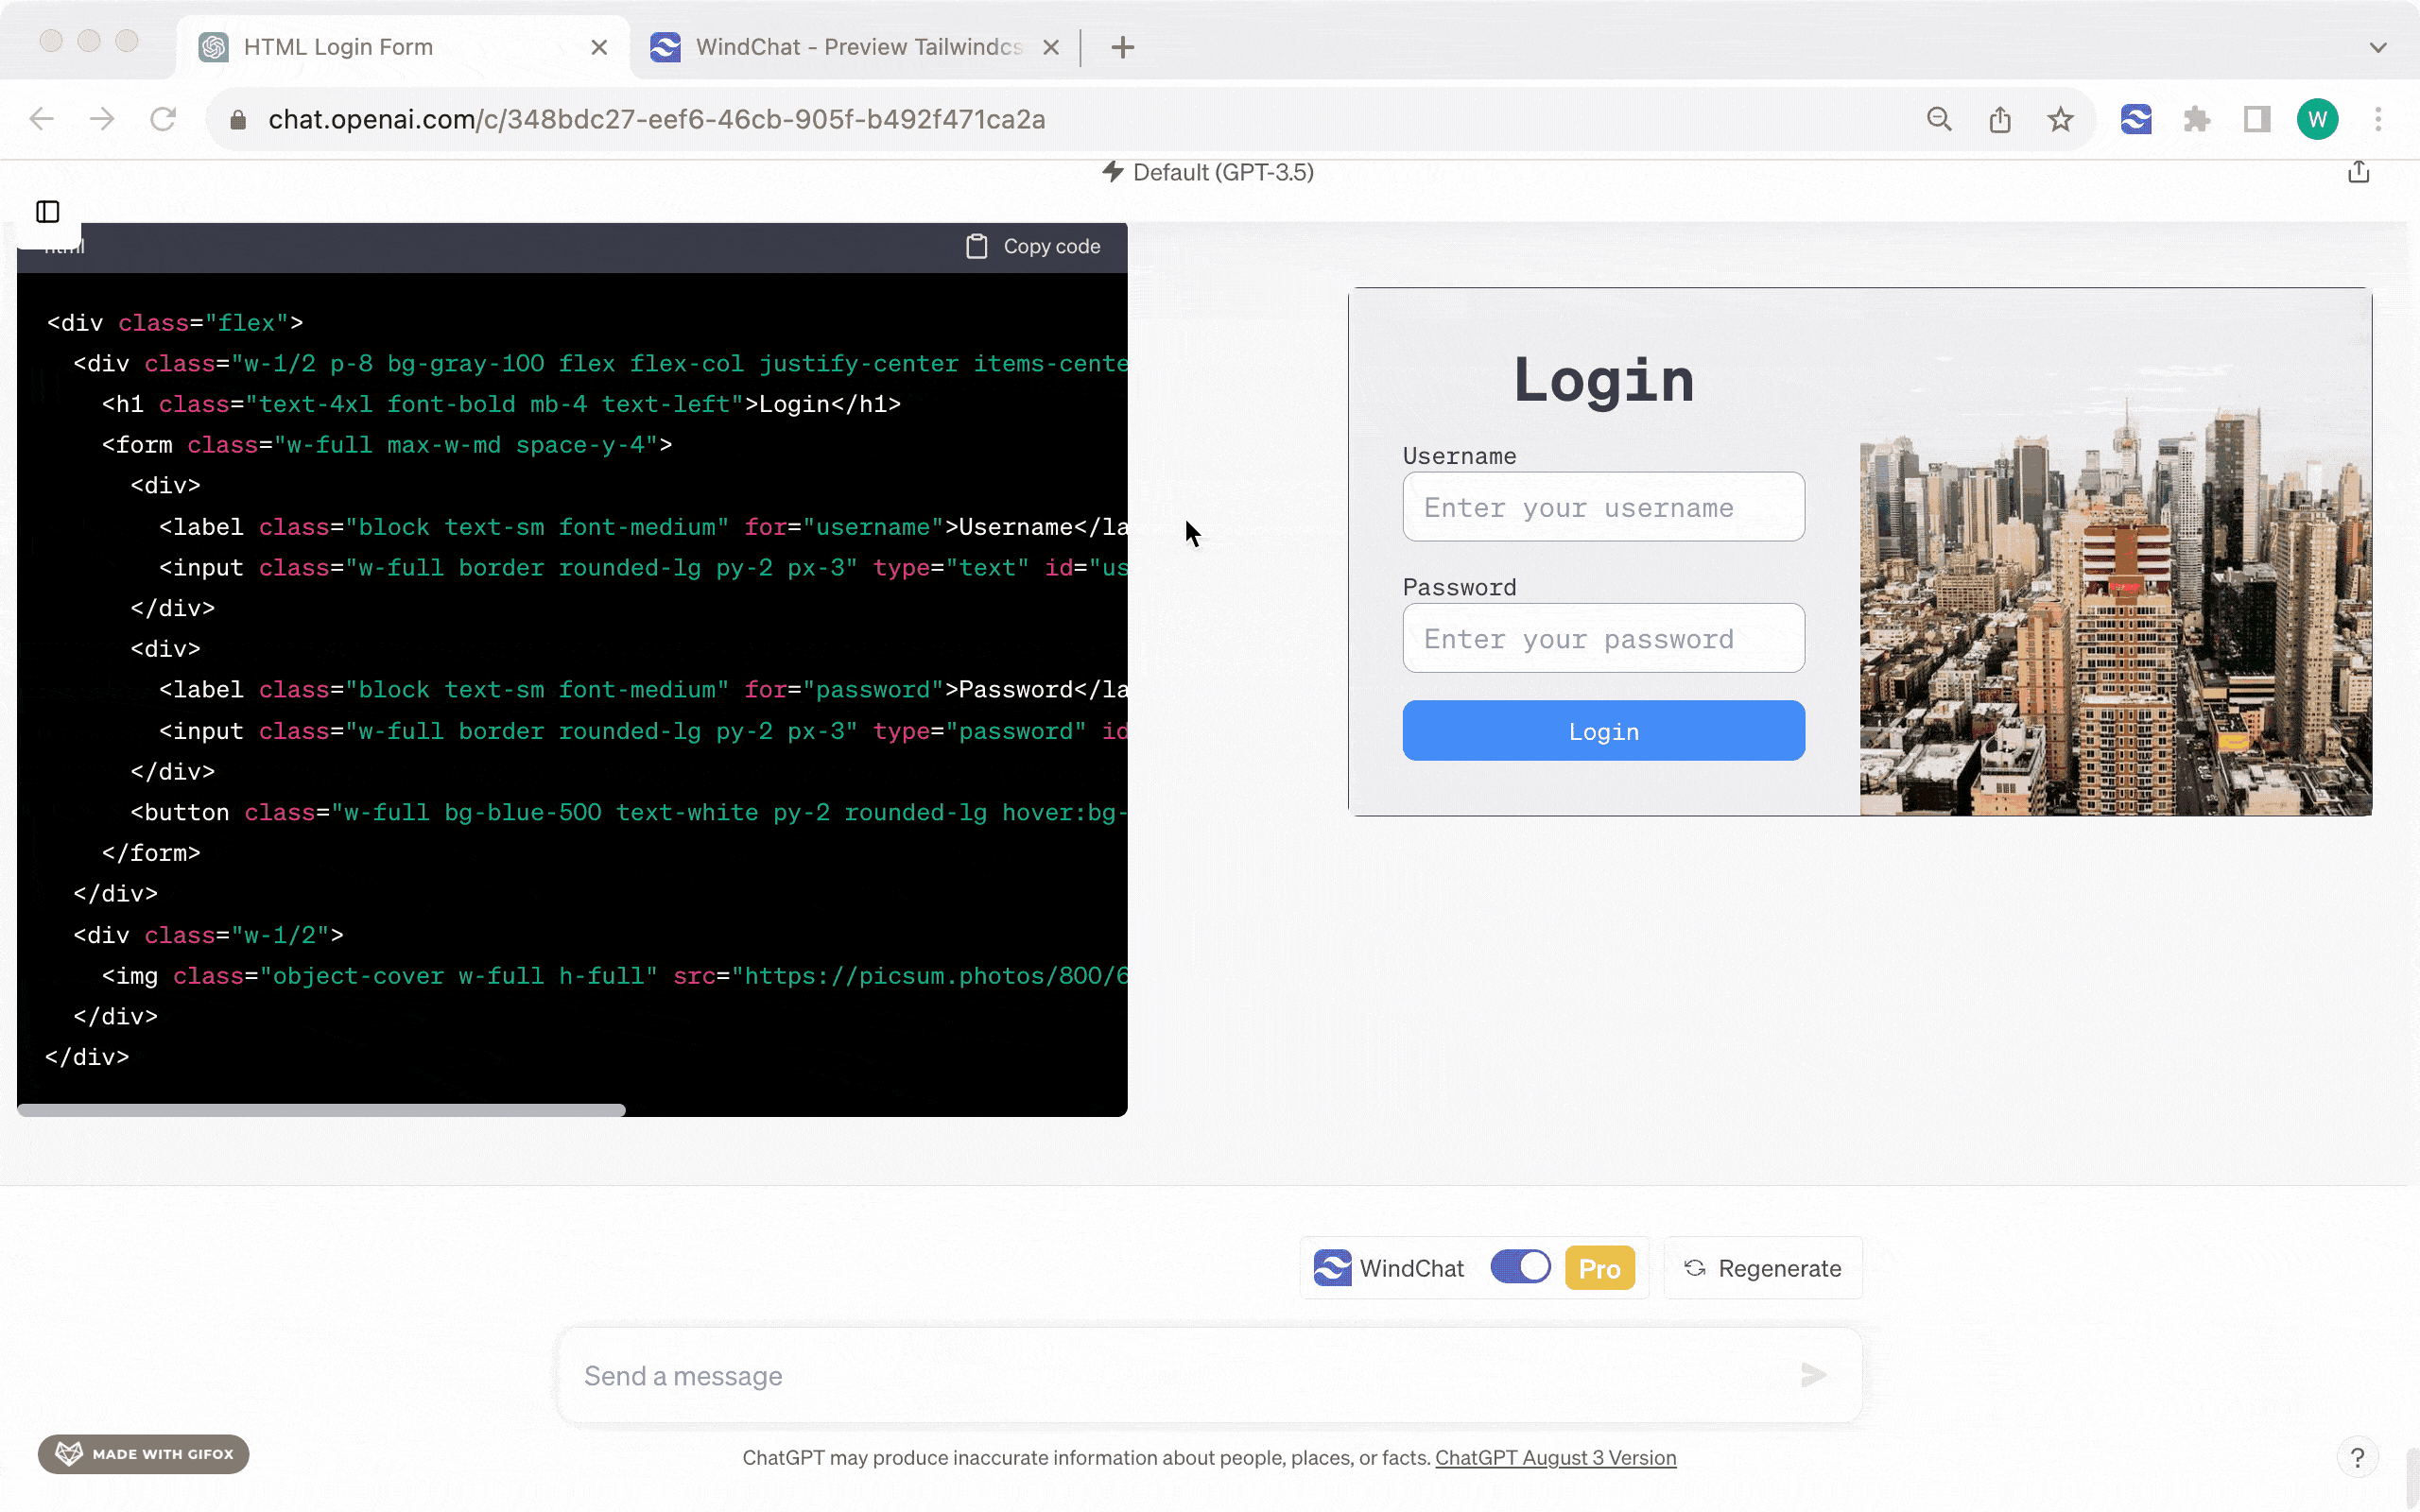Open the Chrome three-dot menu
Viewport: 2420px width, 1512px height.
(2378, 120)
